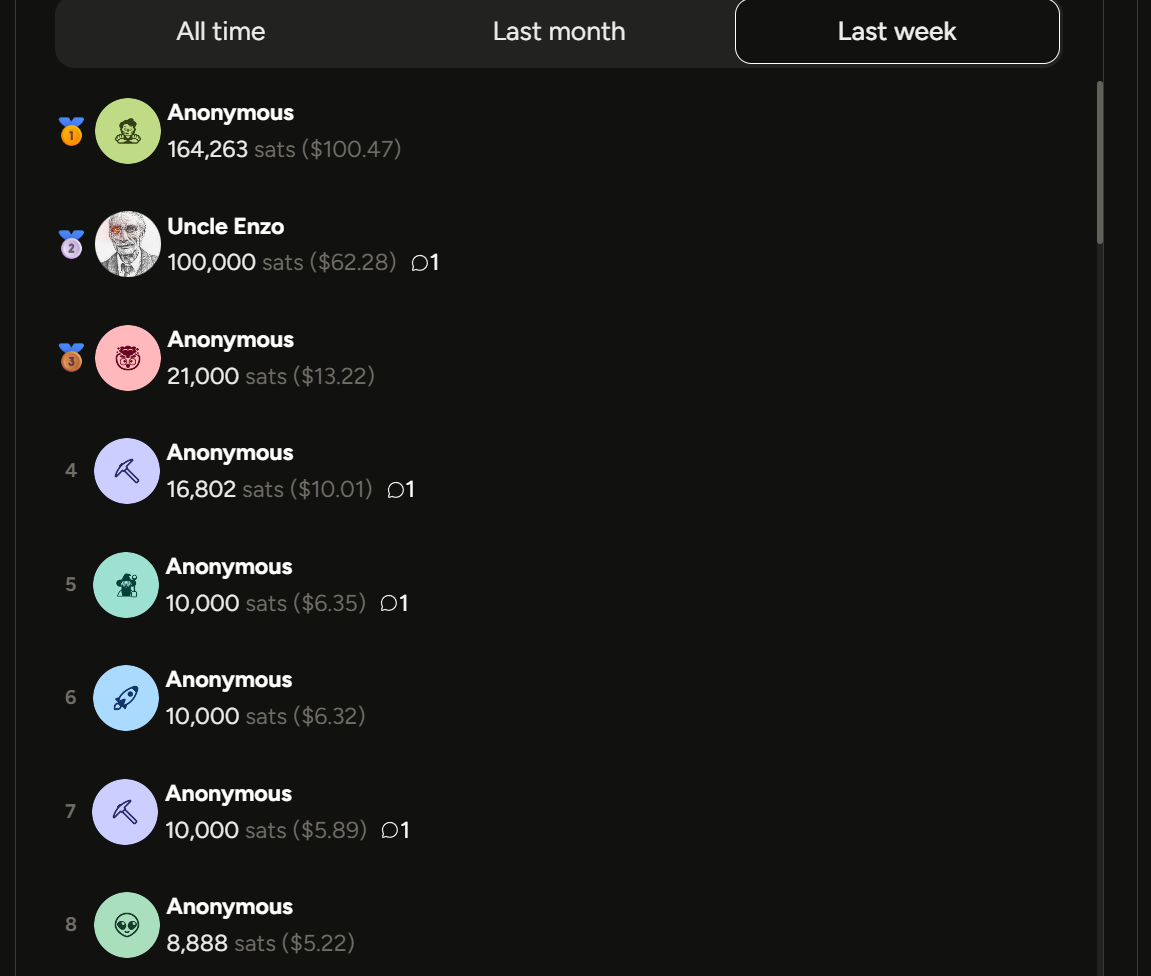Screen dimensions: 1151x976
Task: Click the teal wizard avatar at rank 5
Action: [126, 585]
